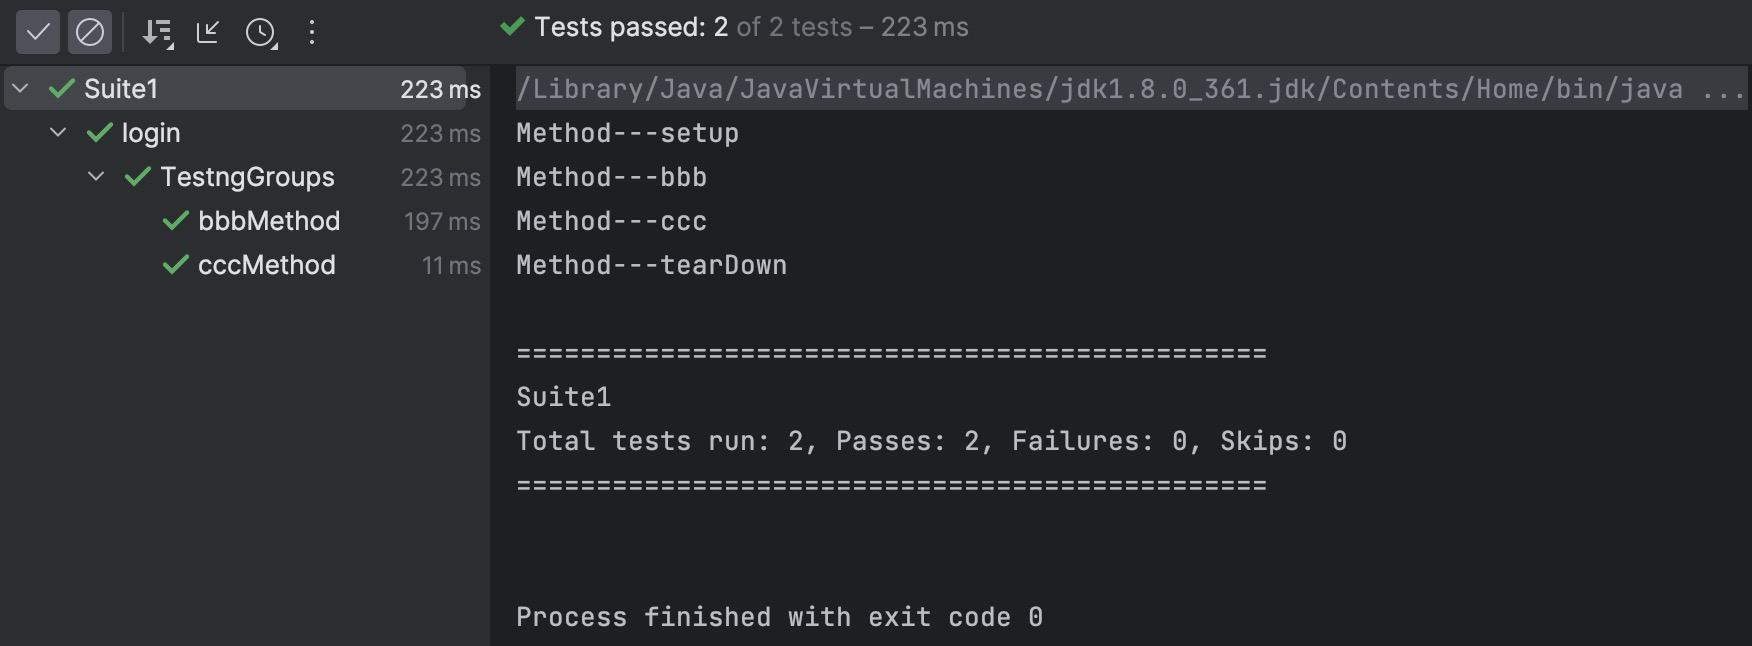Click green check next to Tests passed
1752x646 pixels.
[x=512, y=27]
